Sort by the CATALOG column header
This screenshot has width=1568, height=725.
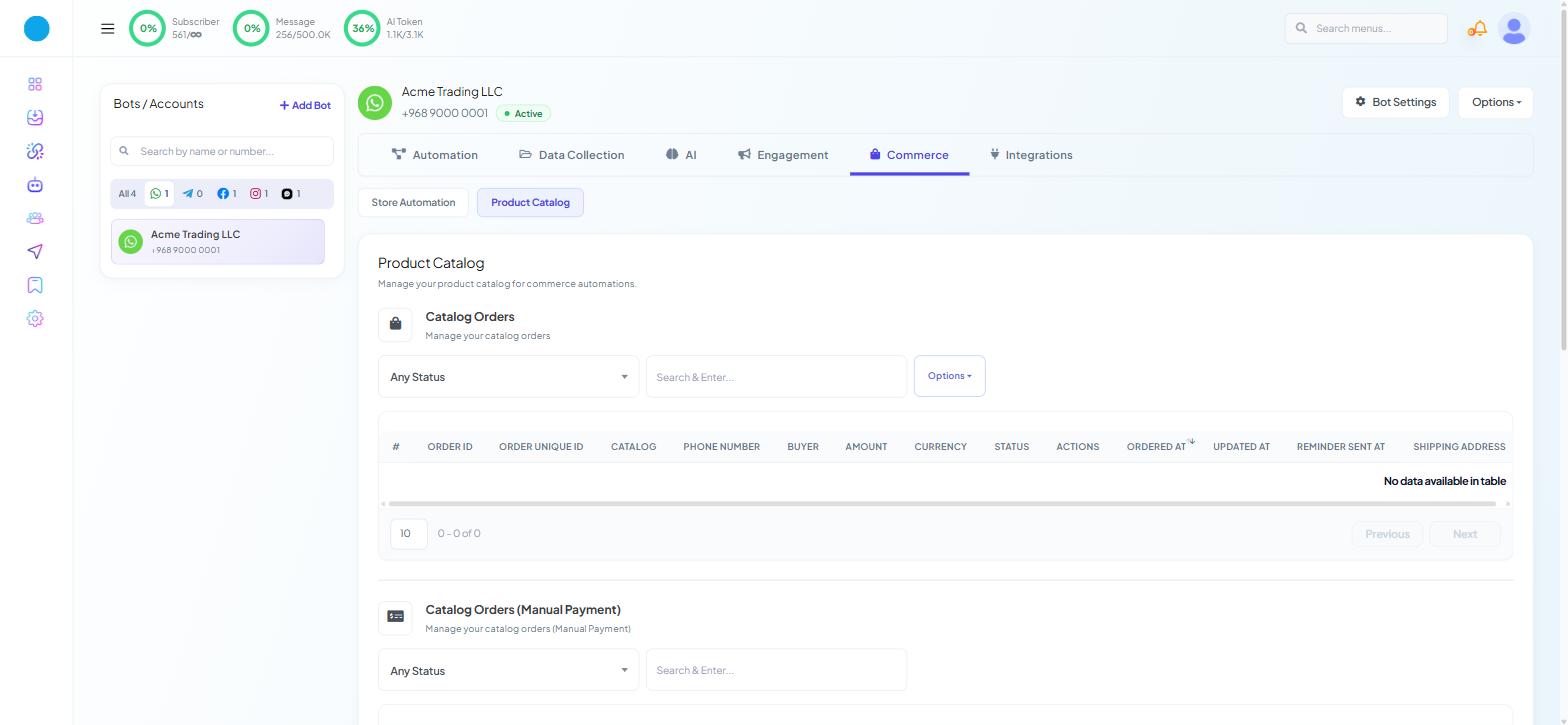[634, 447]
